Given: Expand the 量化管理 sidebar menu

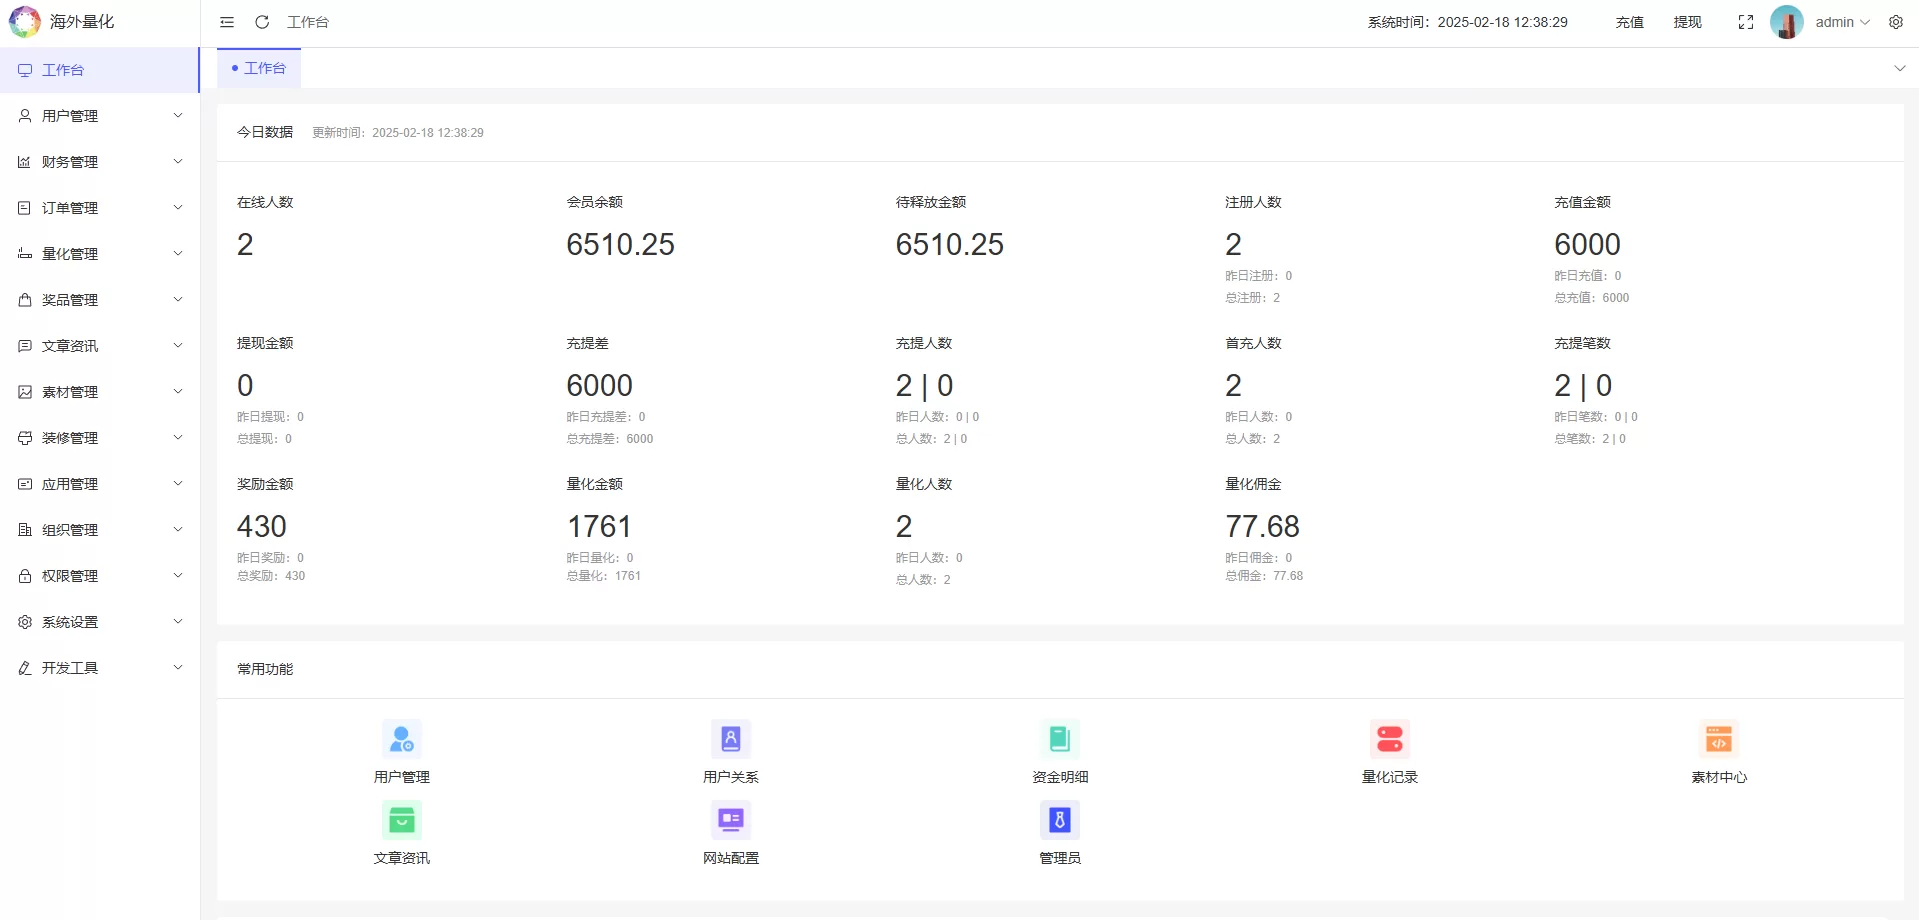Looking at the screenshot, I should (x=100, y=254).
